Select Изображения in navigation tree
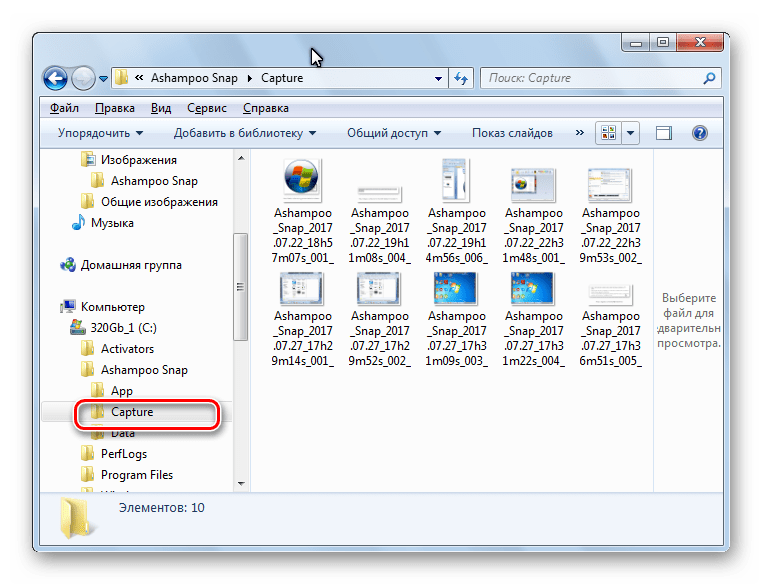The image size is (763, 585). 139,160
